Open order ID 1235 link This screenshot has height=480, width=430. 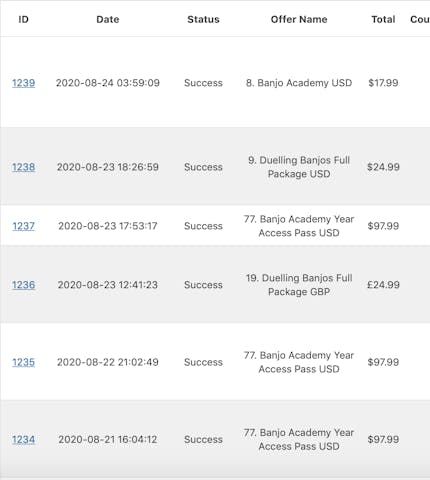23,362
